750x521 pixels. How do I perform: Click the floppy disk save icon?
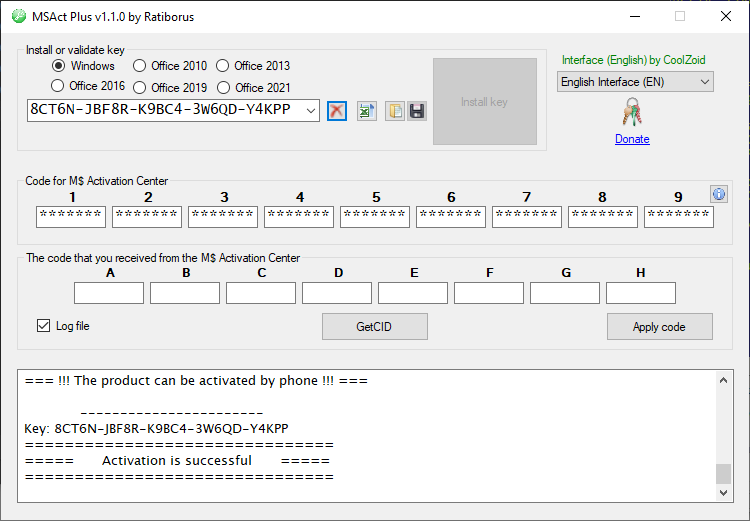pos(417,111)
